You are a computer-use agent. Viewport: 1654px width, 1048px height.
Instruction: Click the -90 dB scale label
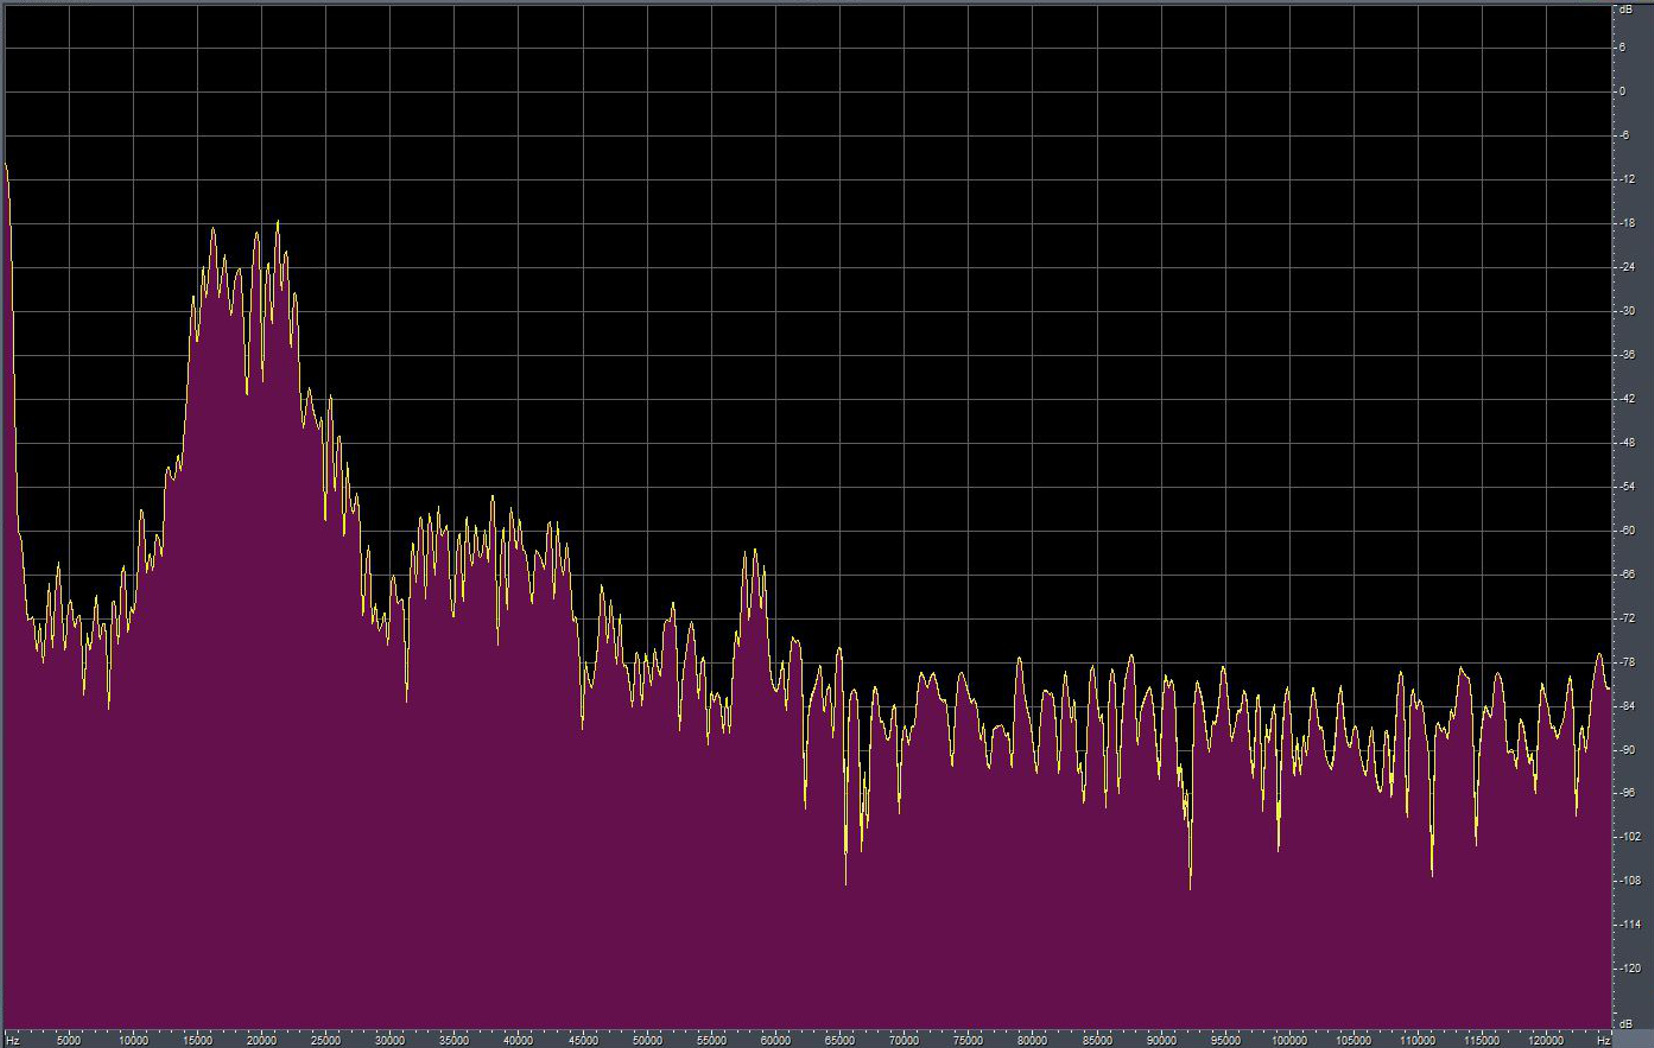1626,750
